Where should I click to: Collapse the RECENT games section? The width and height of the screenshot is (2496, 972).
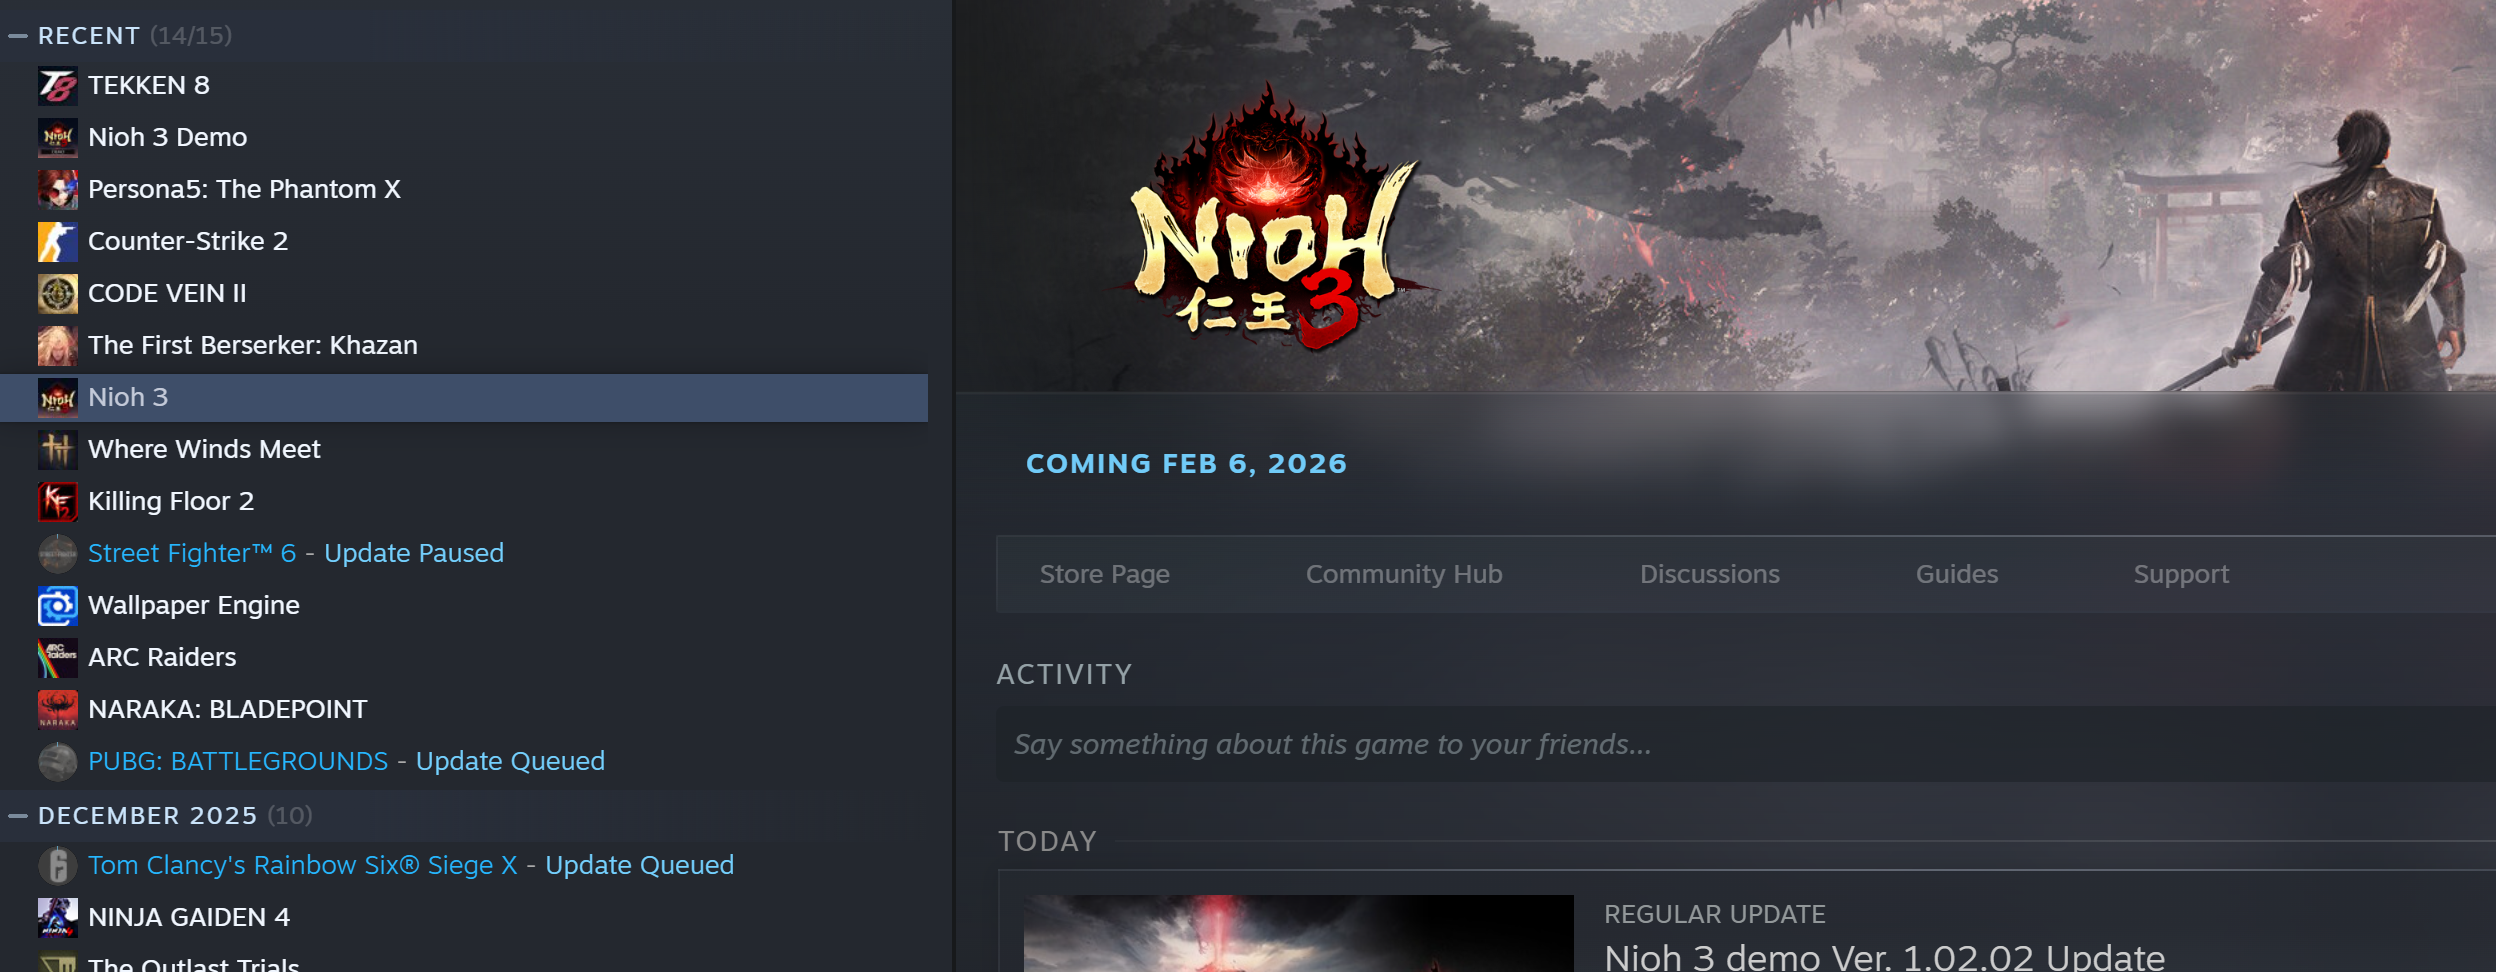[x=18, y=36]
